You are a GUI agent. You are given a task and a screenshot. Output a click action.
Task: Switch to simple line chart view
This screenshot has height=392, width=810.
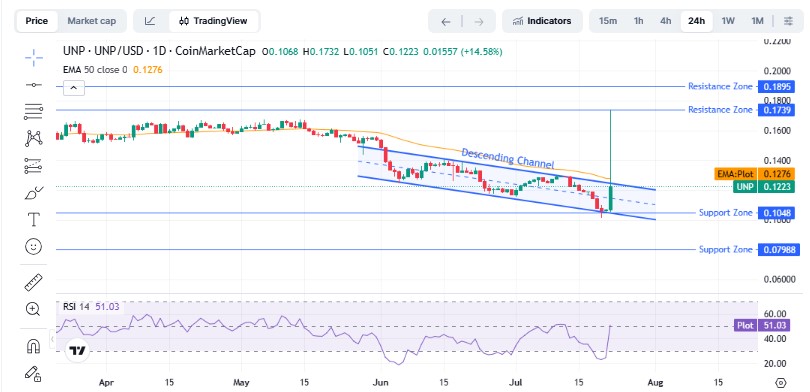click(x=150, y=21)
